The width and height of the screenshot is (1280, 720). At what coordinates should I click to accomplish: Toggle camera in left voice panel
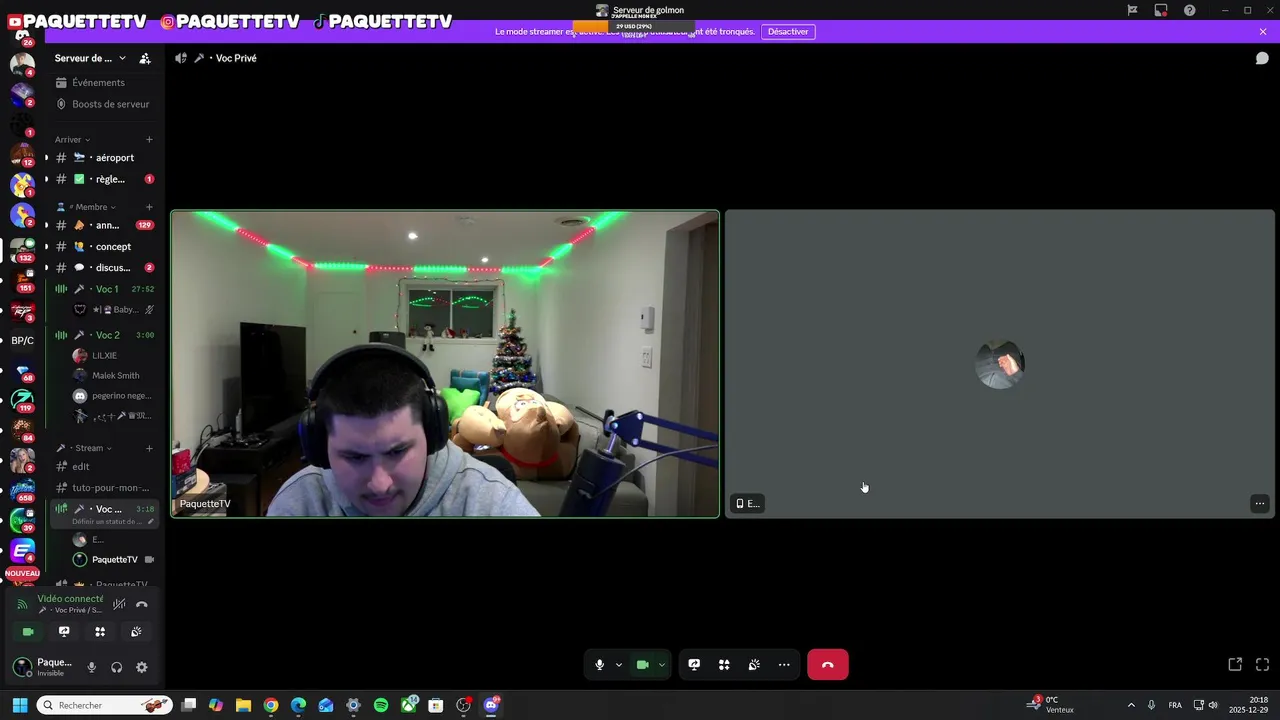[28, 632]
